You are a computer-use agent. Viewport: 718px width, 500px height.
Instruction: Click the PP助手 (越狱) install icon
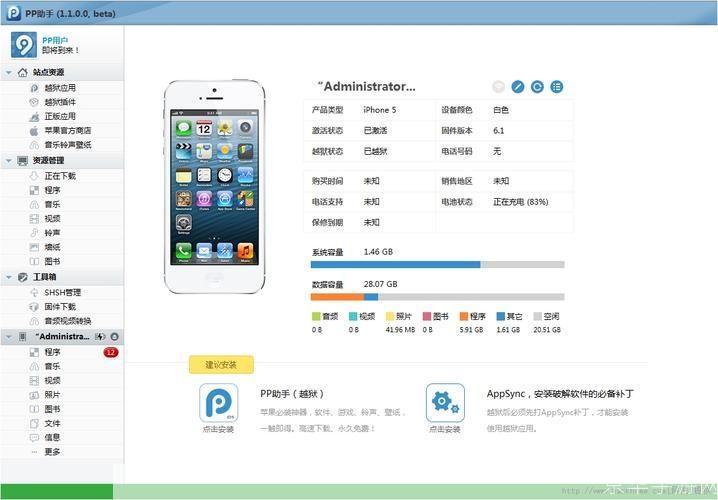(218, 403)
